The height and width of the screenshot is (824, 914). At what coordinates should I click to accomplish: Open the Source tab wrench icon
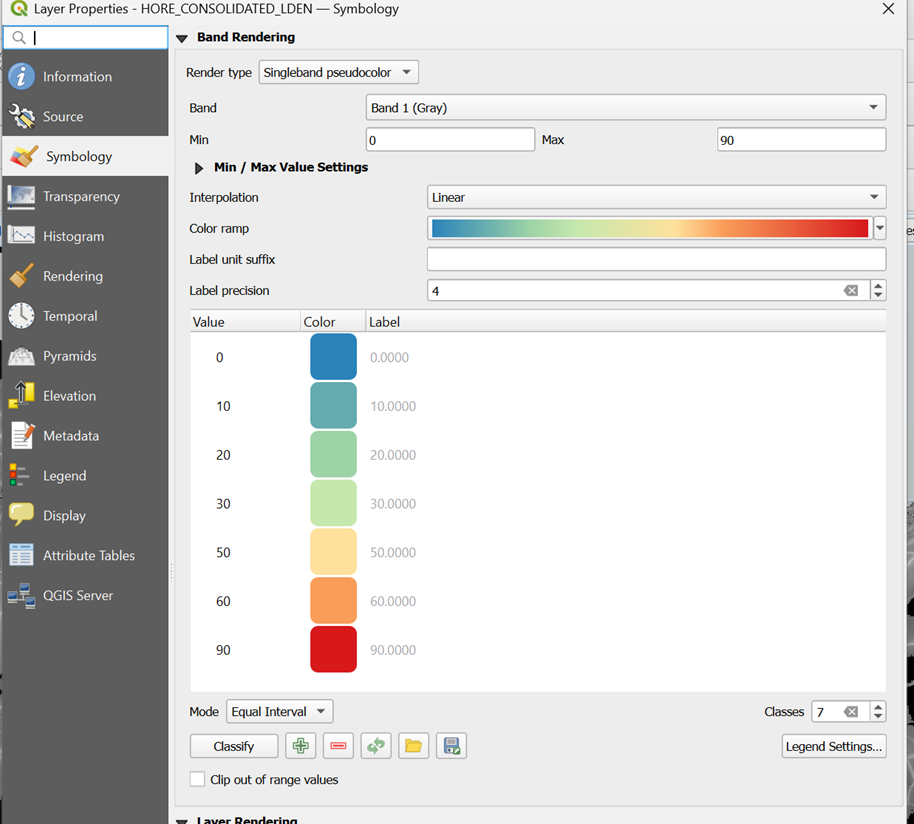[22, 116]
